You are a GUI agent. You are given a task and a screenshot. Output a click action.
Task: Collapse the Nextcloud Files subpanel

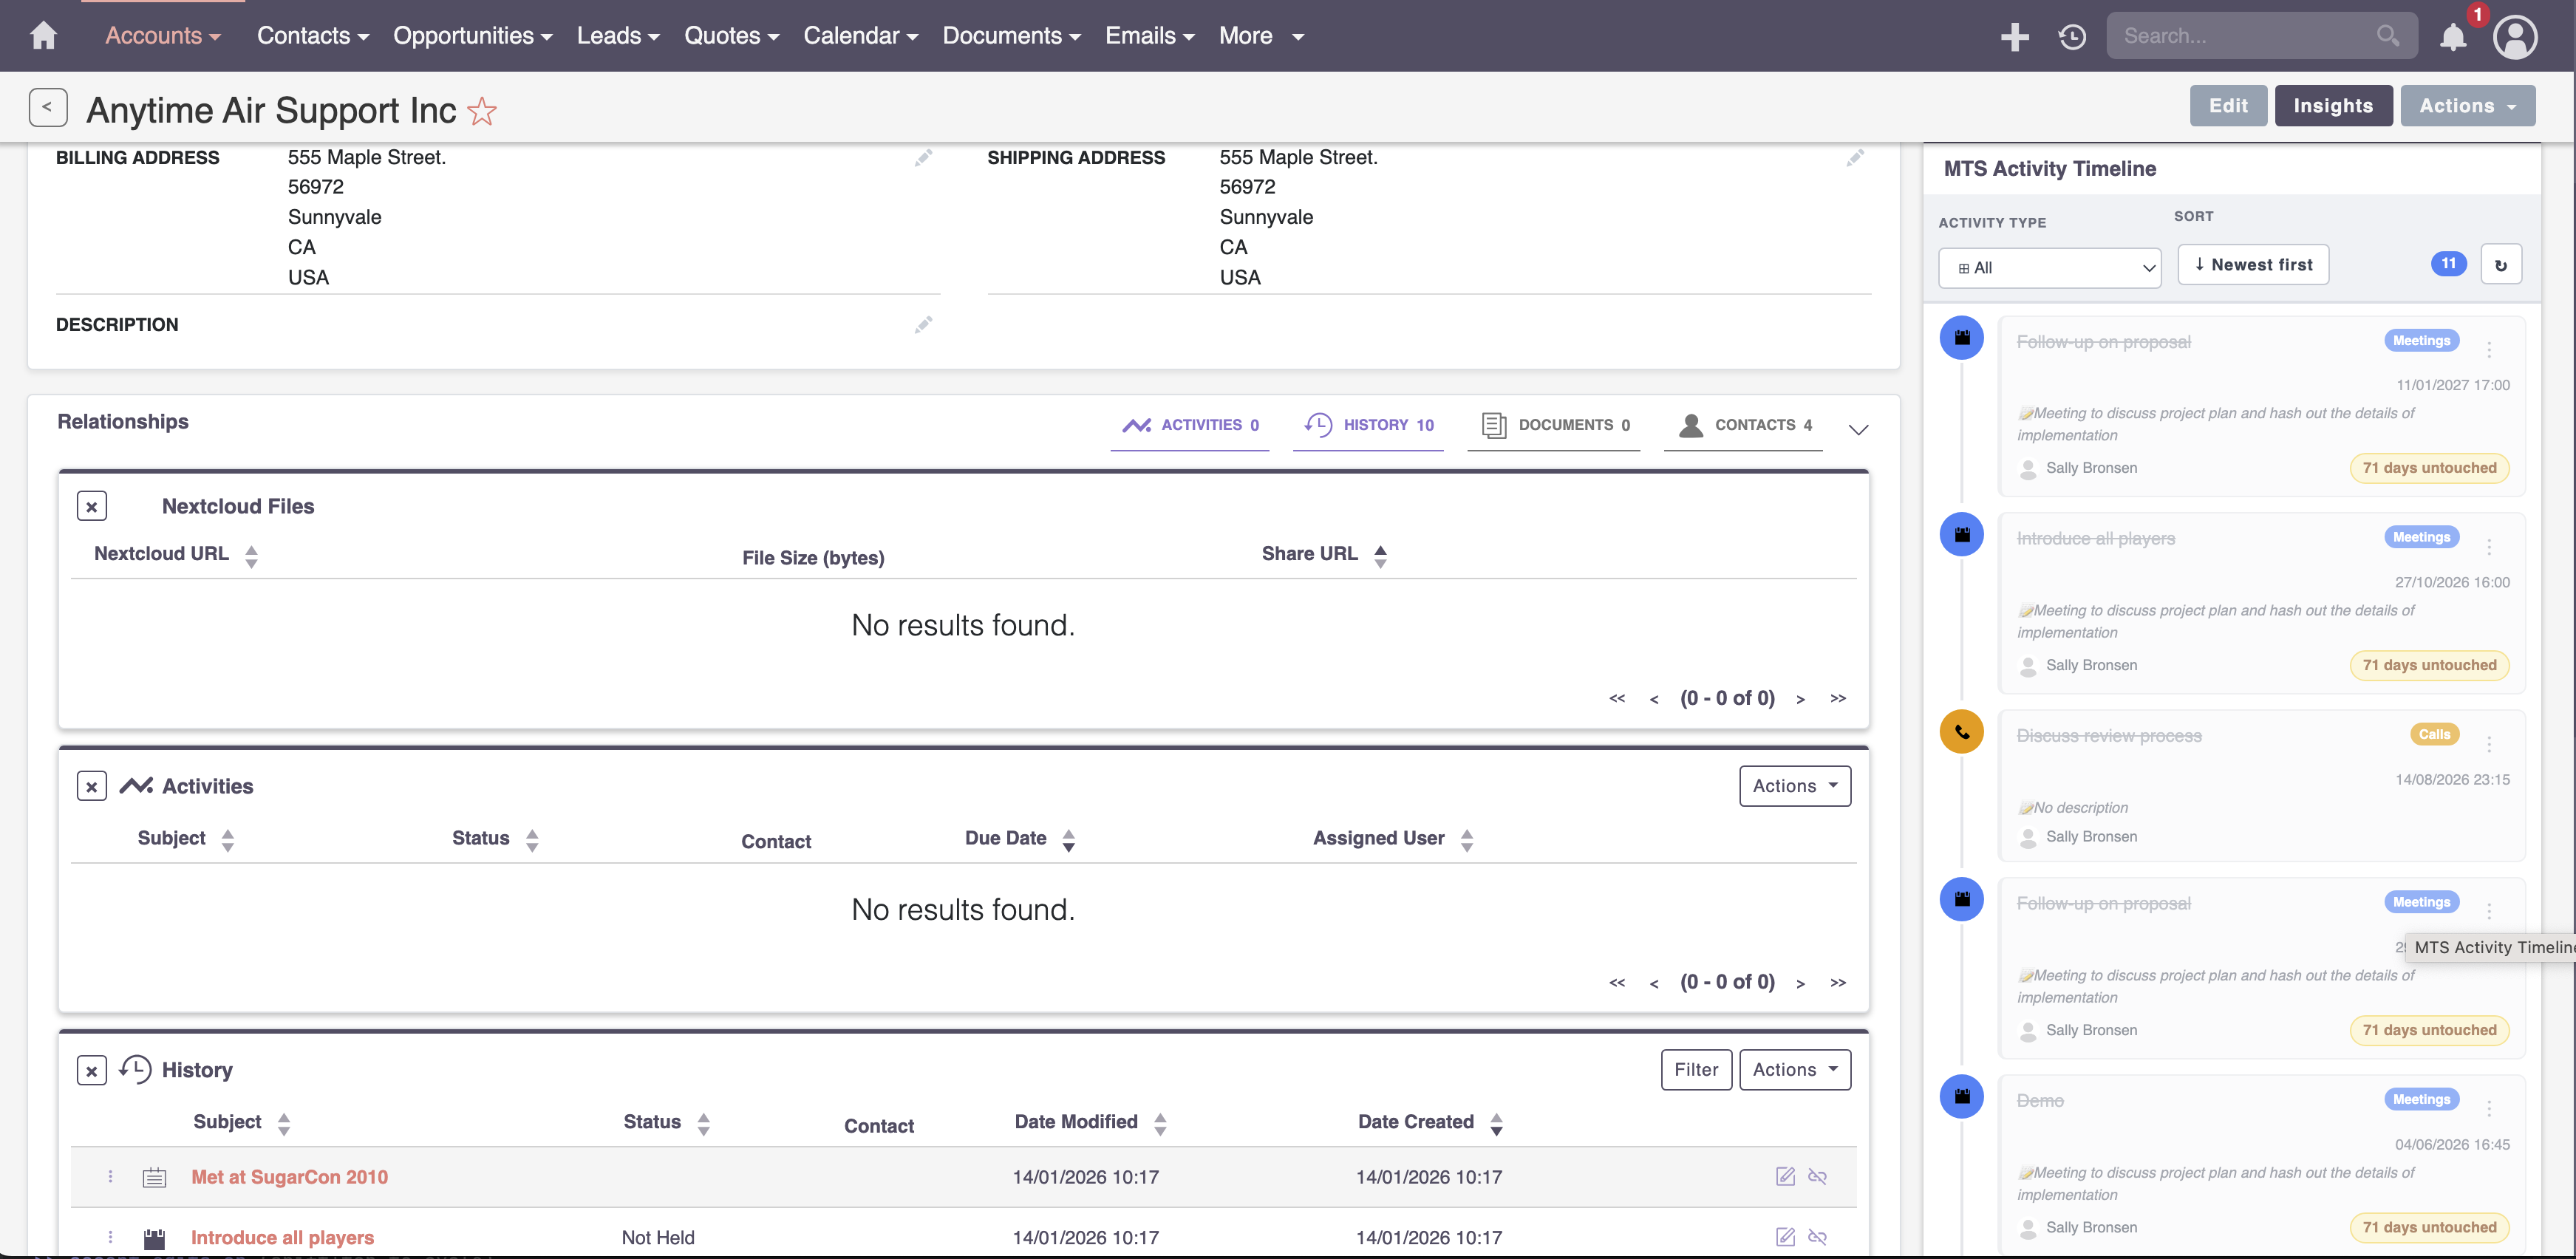(91, 506)
